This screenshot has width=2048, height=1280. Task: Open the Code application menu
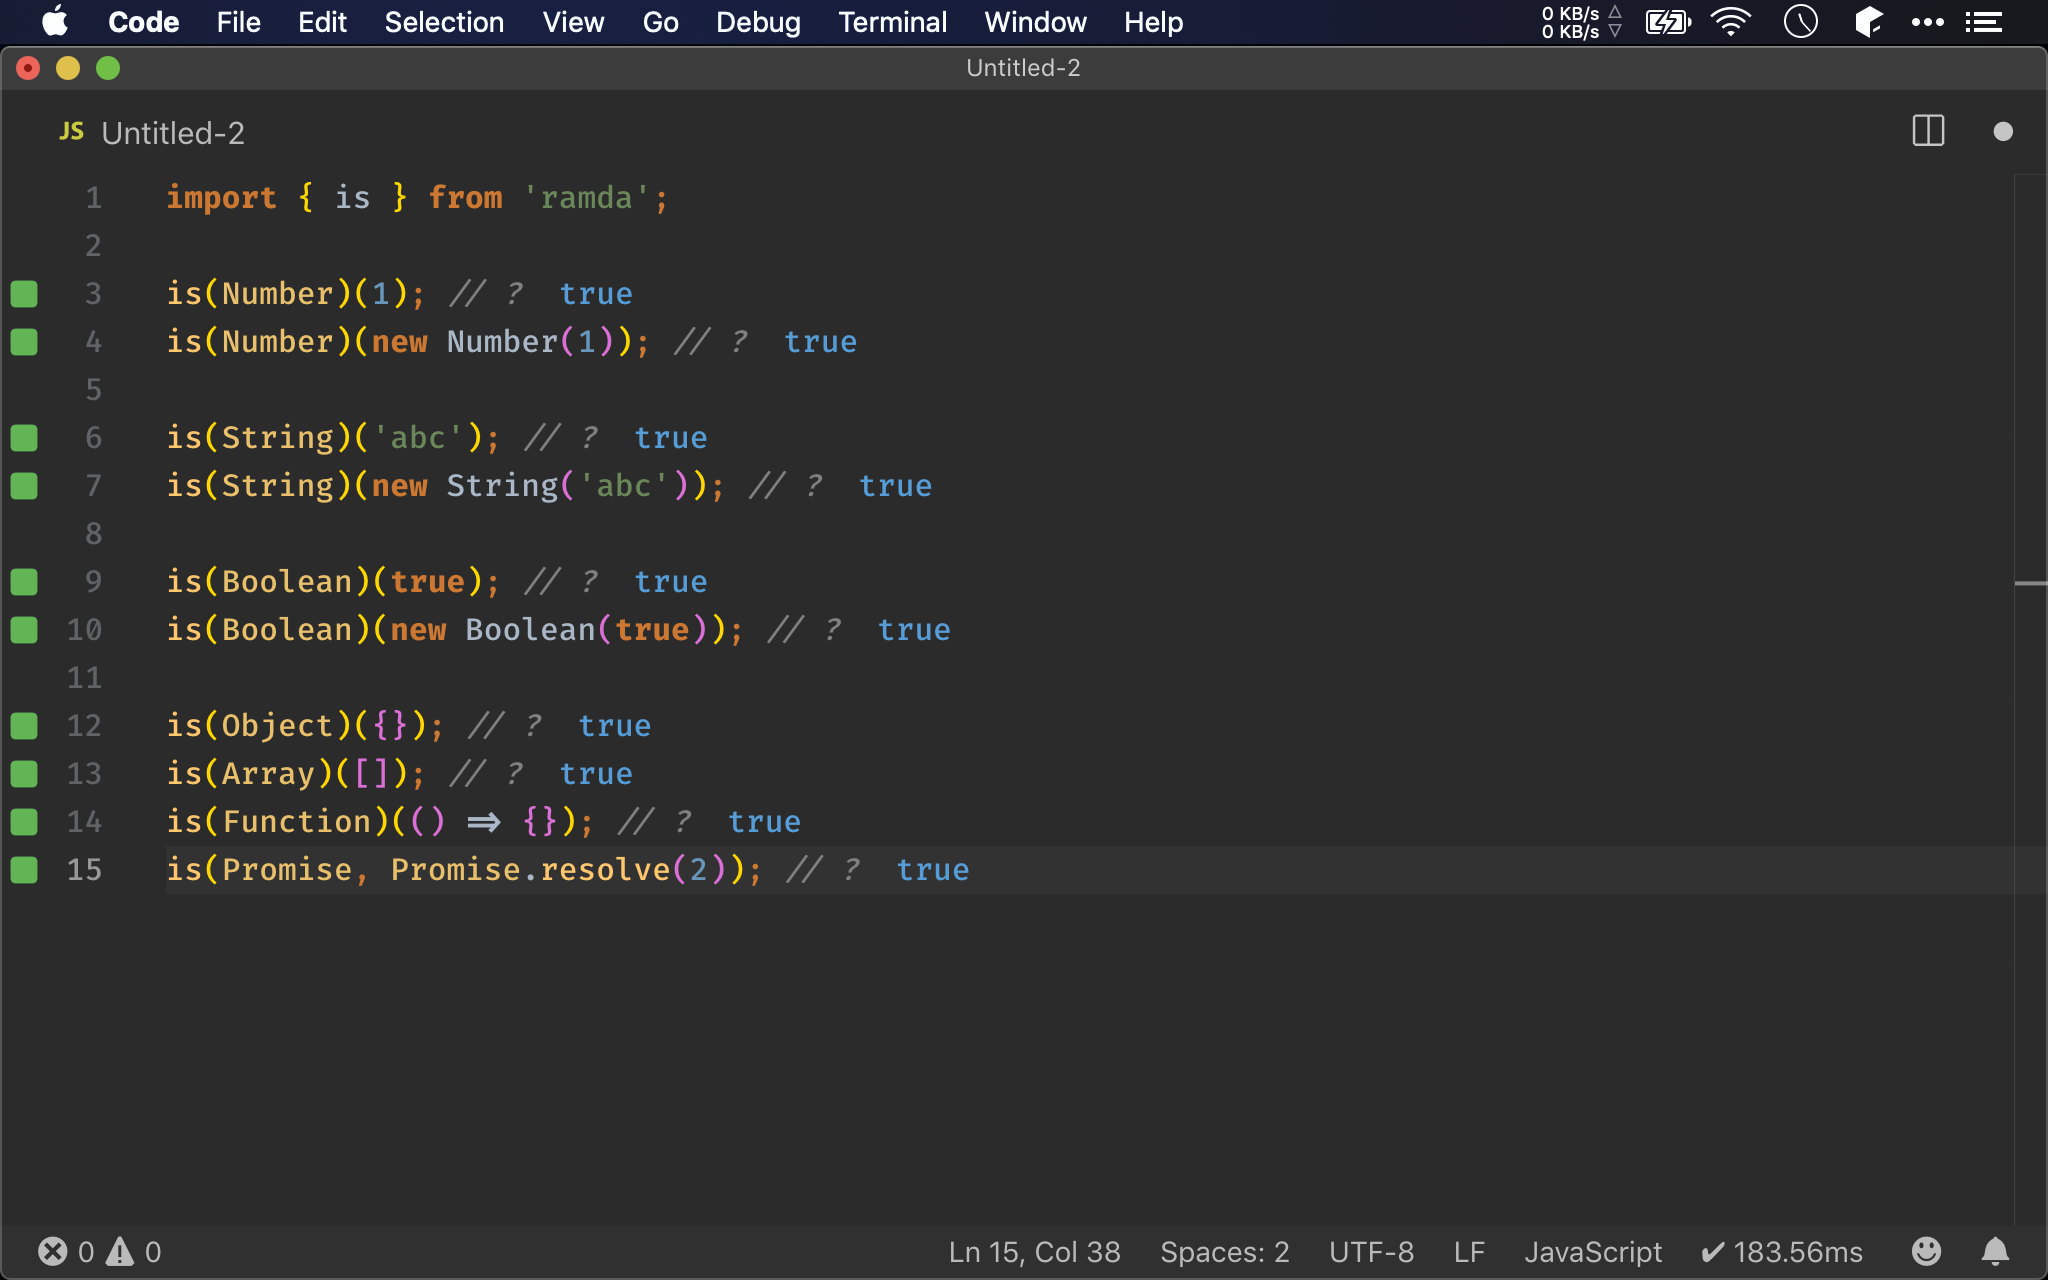(x=143, y=22)
